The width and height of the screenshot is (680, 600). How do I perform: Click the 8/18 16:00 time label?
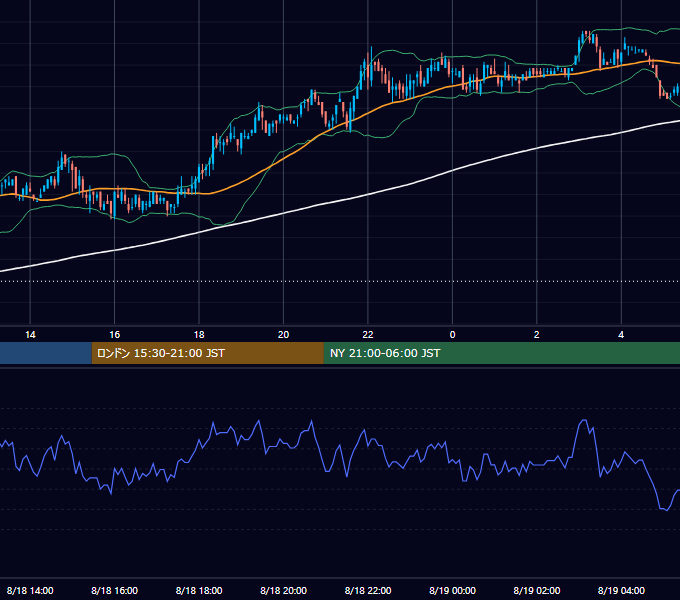pos(114,590)
